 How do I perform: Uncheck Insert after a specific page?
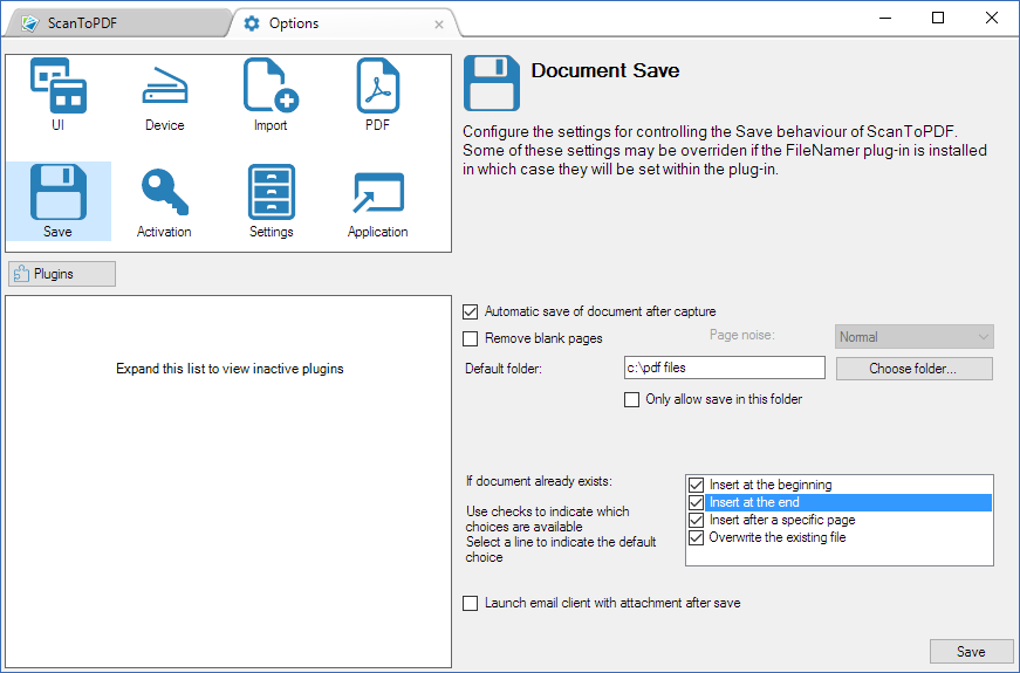click(696, 520)
